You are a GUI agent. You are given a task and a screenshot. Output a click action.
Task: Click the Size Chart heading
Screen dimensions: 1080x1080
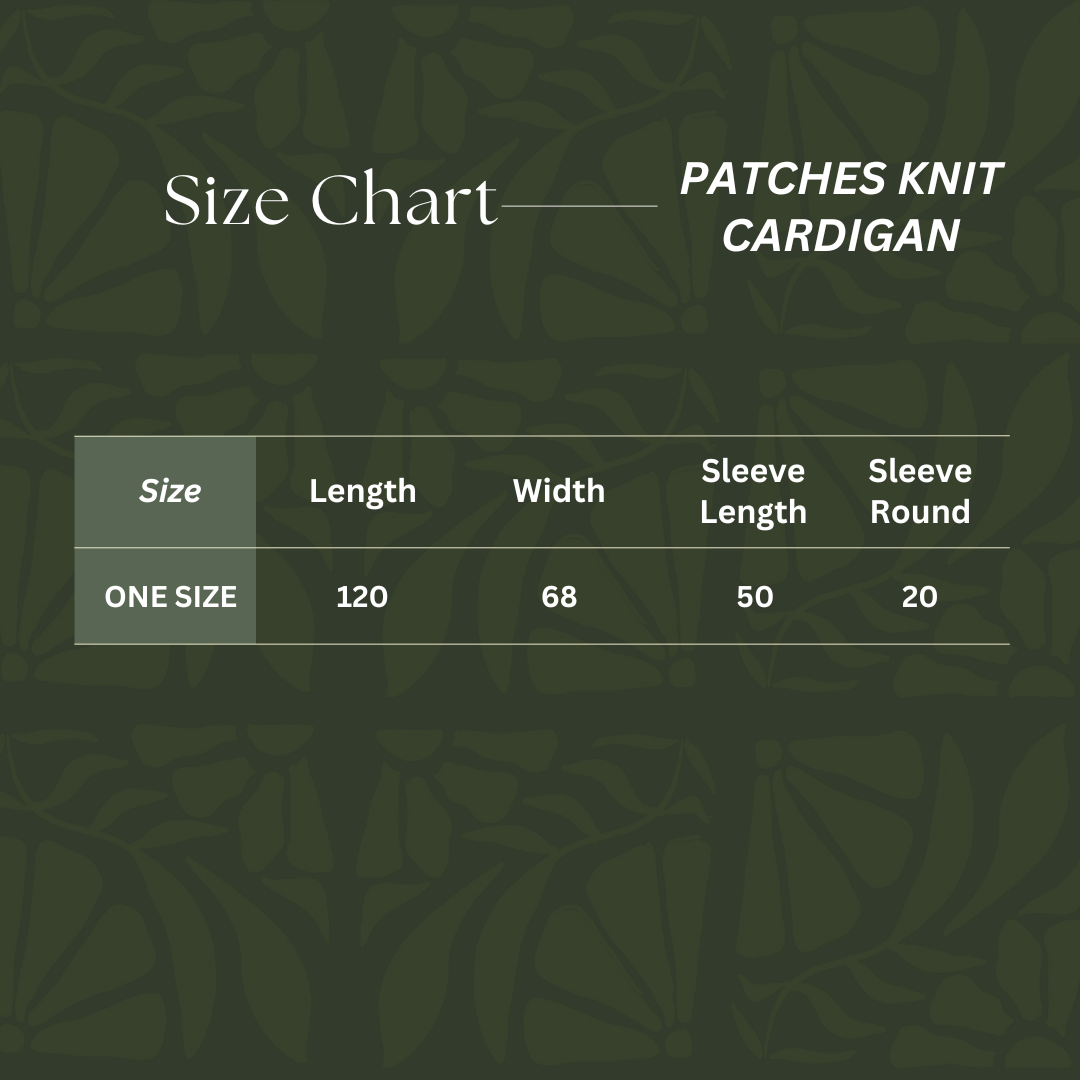(330, 200)
